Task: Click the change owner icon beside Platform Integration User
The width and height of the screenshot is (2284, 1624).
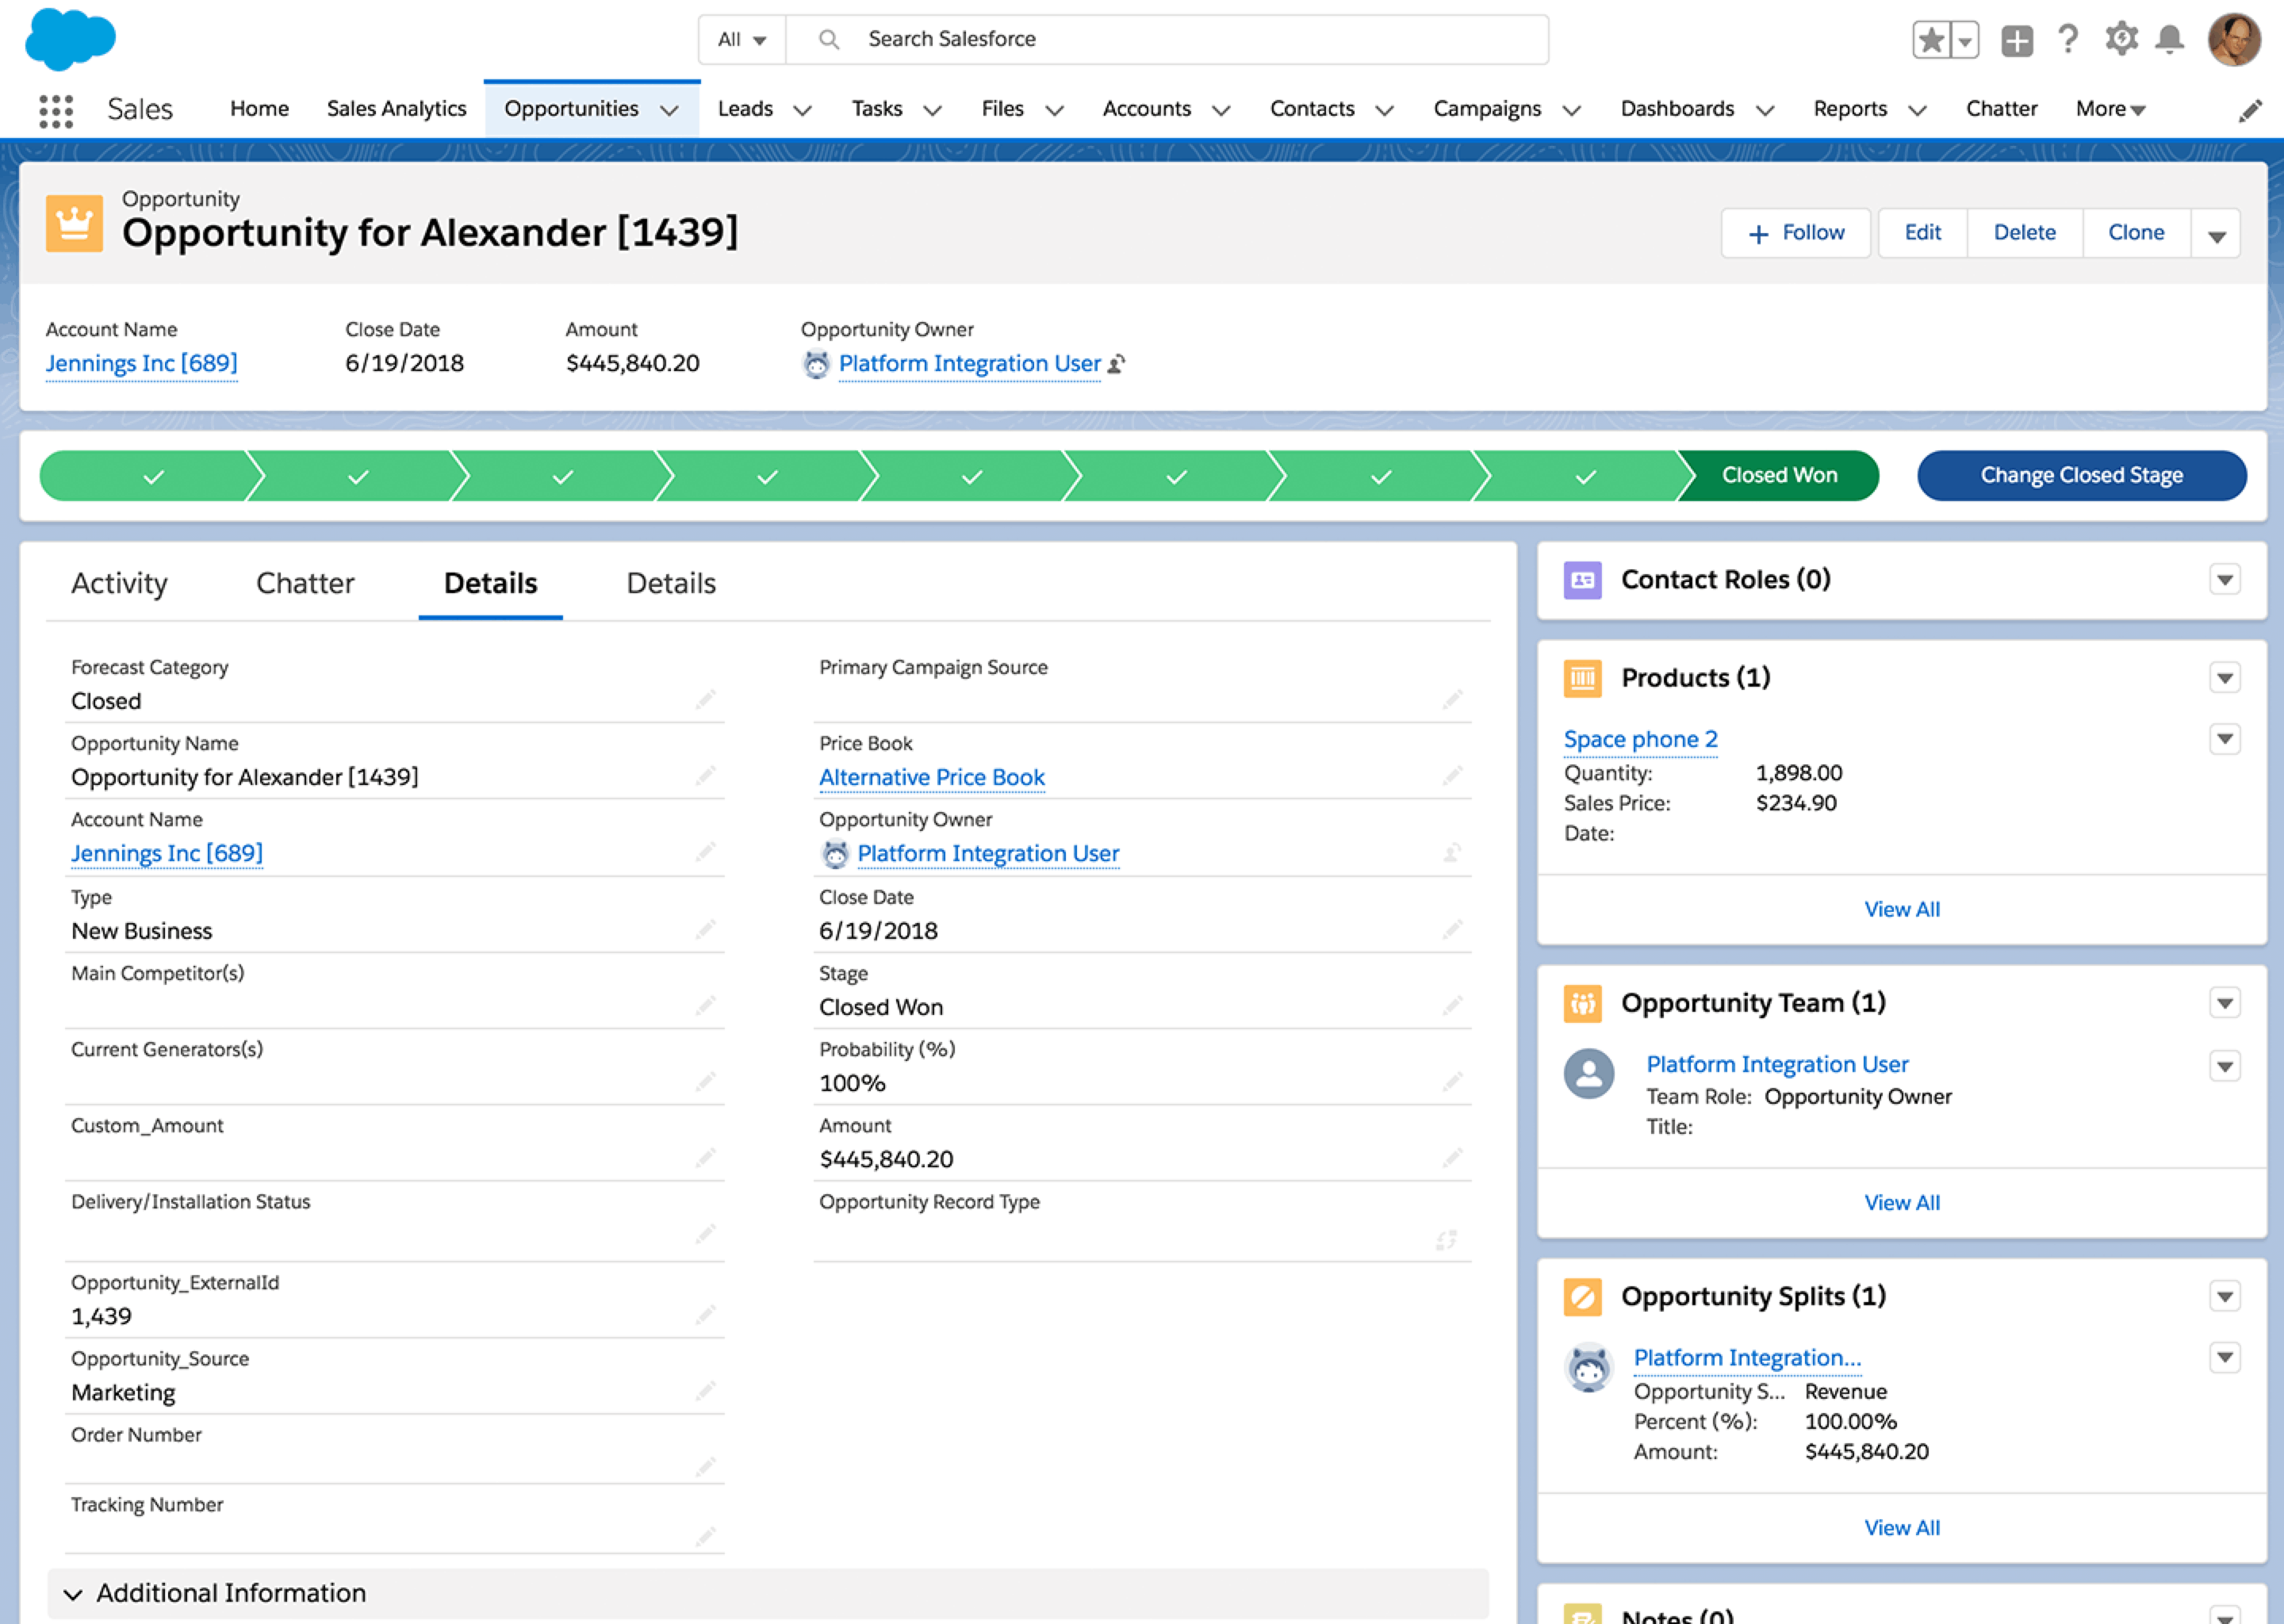Action: tap(1117, 364)
